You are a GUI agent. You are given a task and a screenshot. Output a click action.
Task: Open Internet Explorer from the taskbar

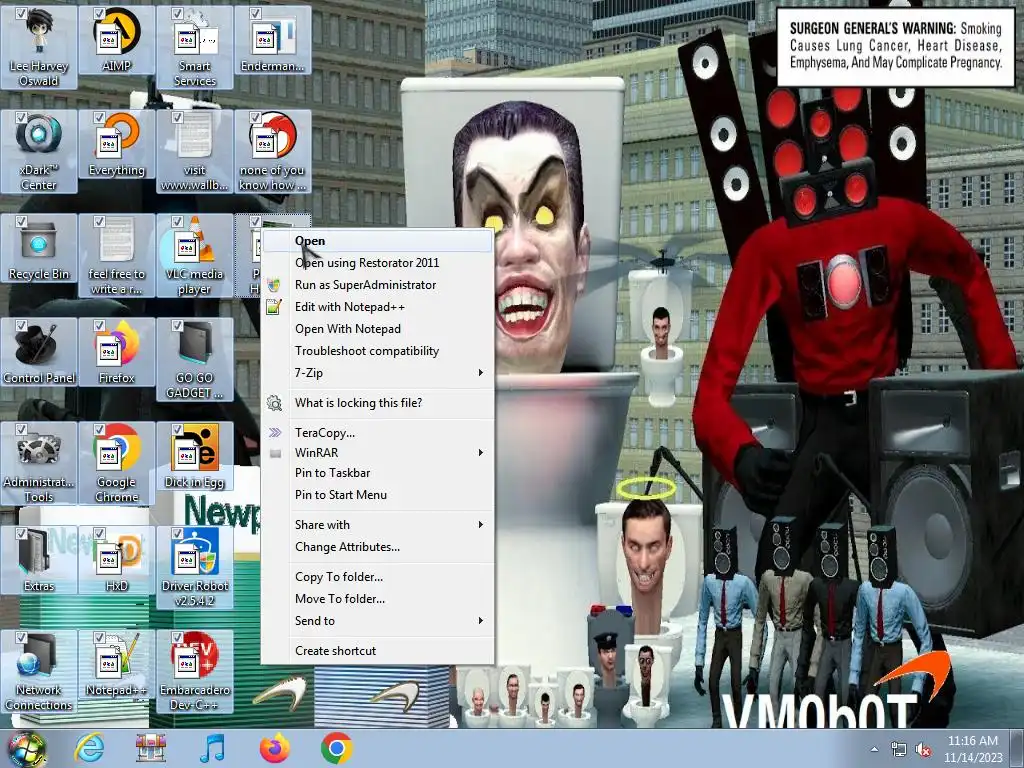[x=89, y=748]
